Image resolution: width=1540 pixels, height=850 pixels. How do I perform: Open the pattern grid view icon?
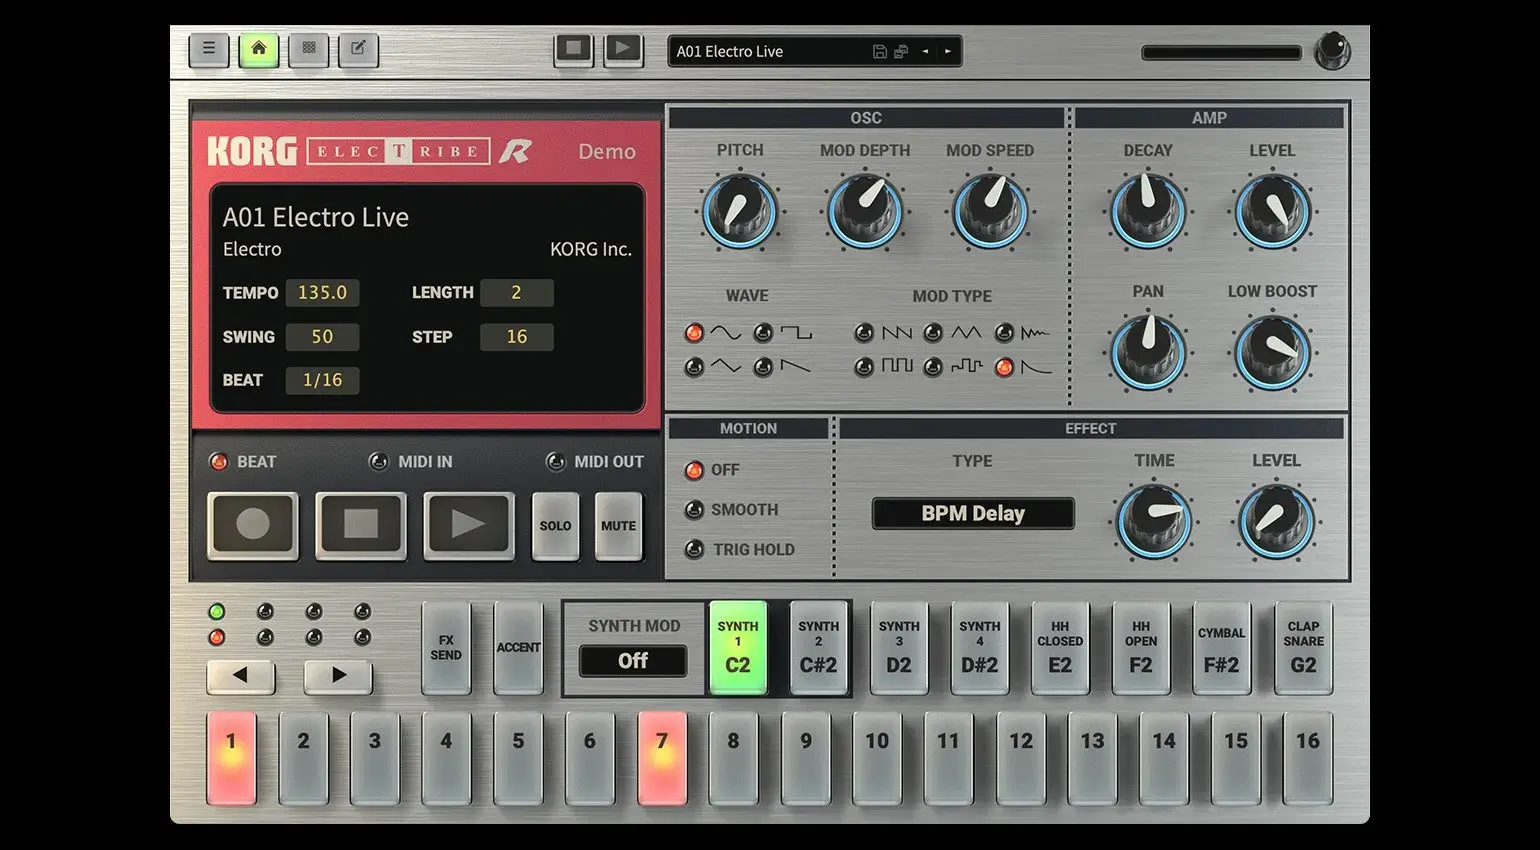[x=308, y=49]
